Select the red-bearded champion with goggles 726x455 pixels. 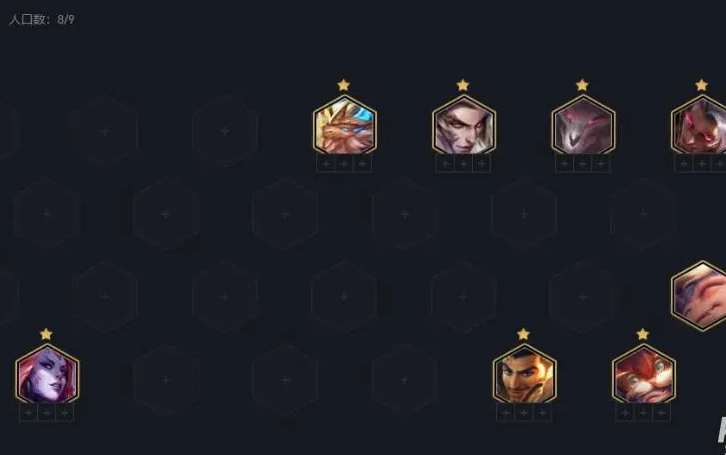644,374
